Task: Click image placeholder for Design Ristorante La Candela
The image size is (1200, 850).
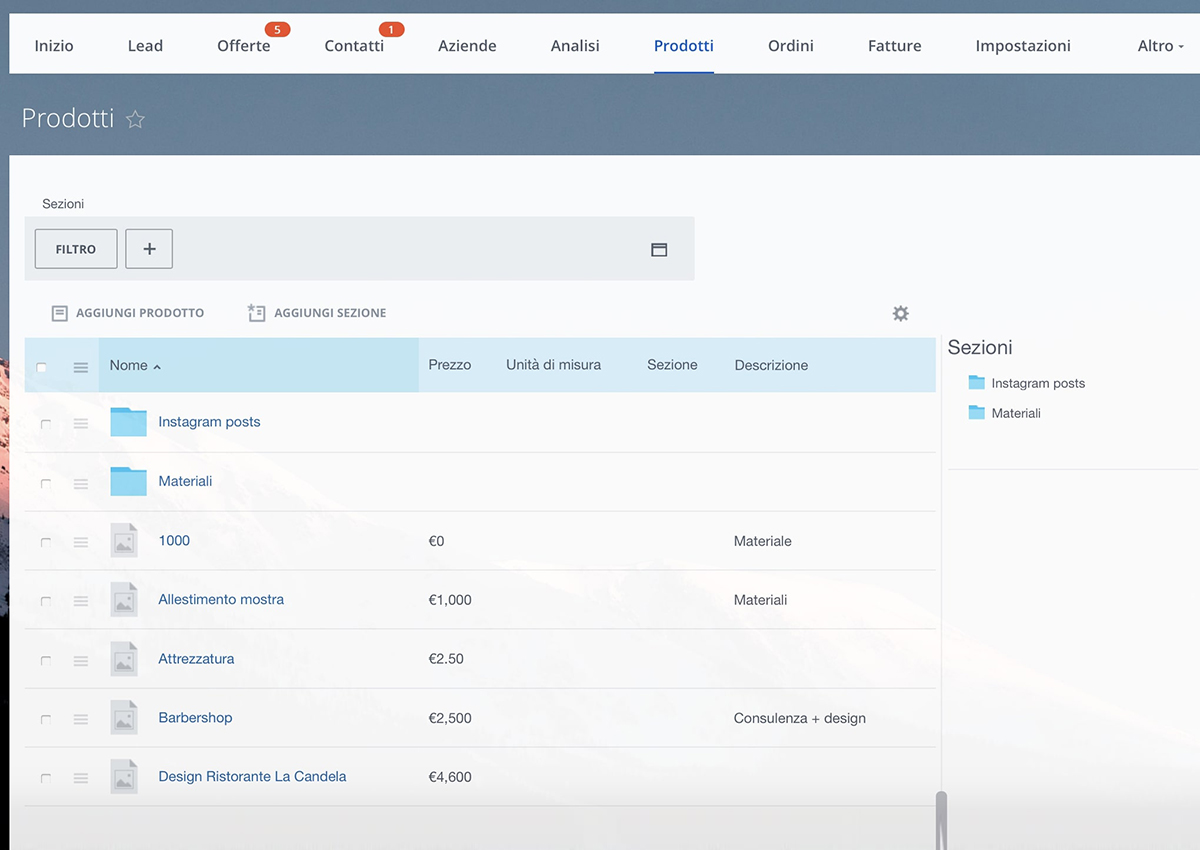Action: pos(124,777)
